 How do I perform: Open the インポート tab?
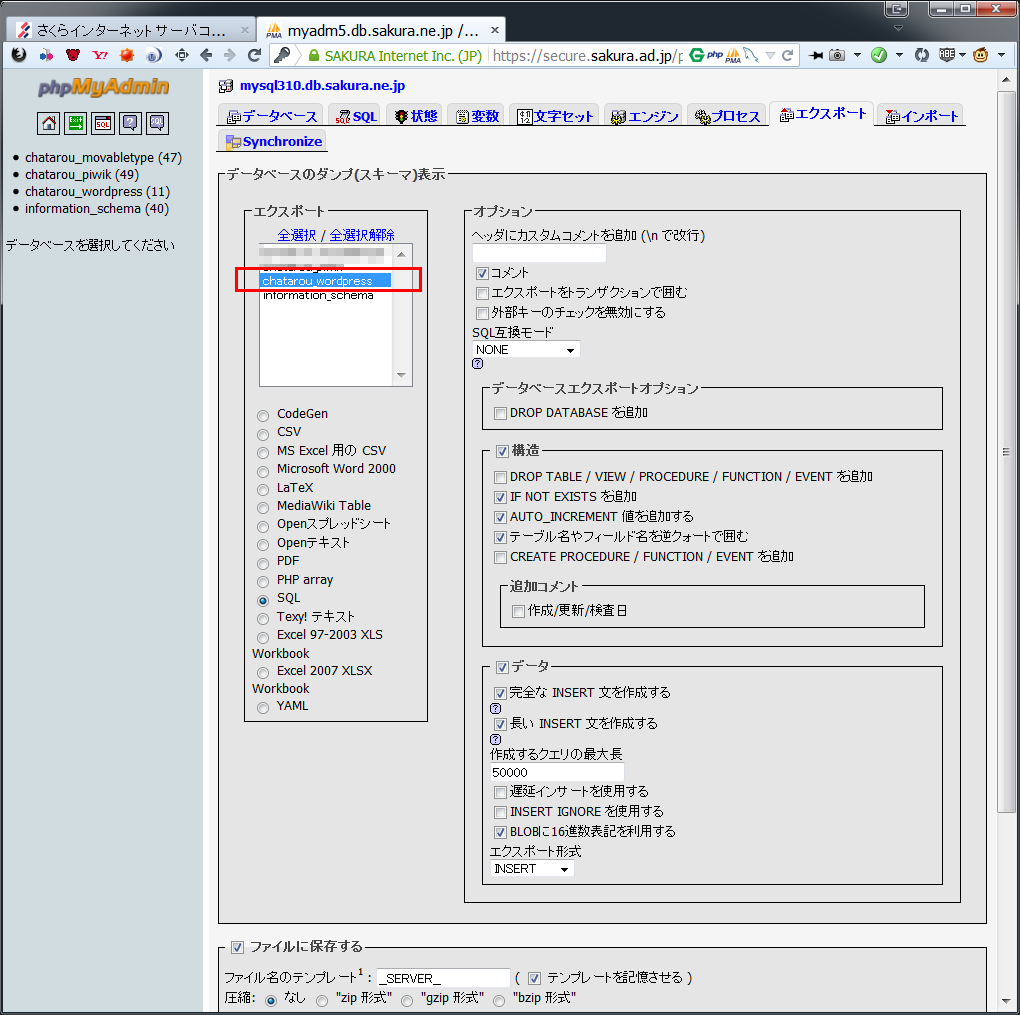tap(922, 116)
